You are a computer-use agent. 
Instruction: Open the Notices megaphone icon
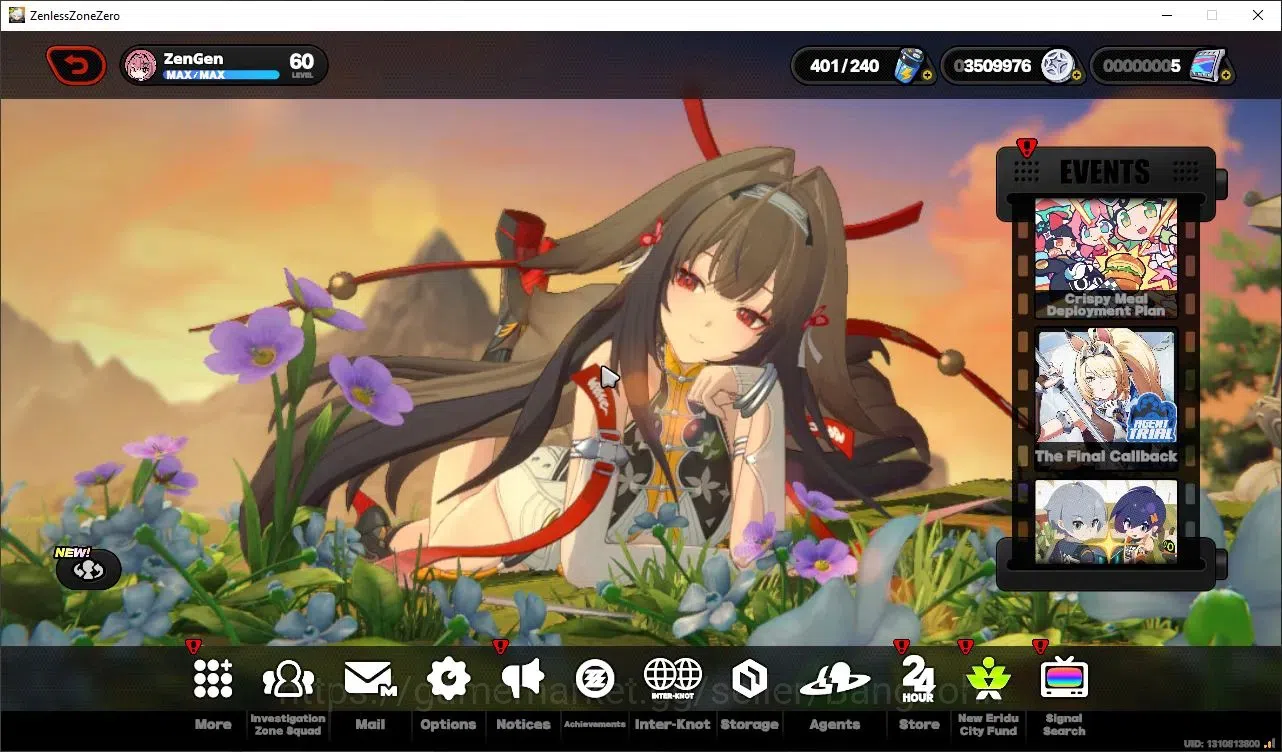523,679
